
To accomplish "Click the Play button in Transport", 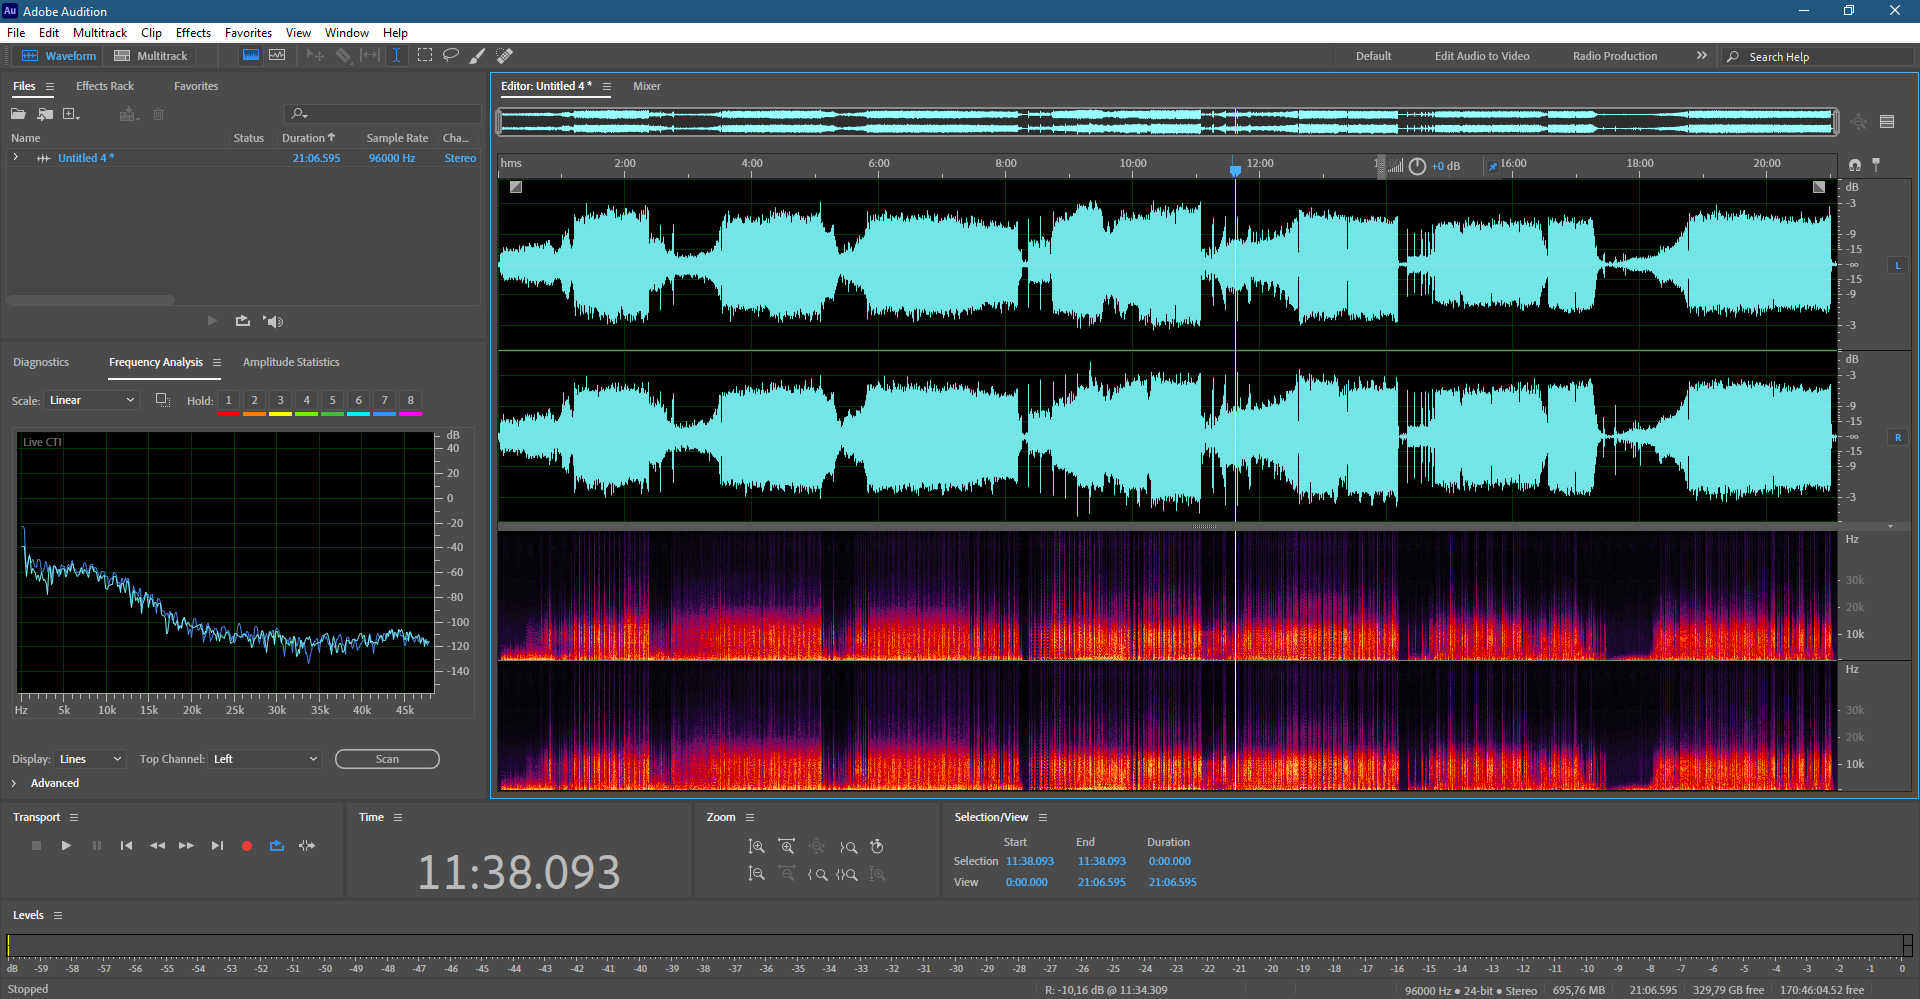I will pos(66,846).
